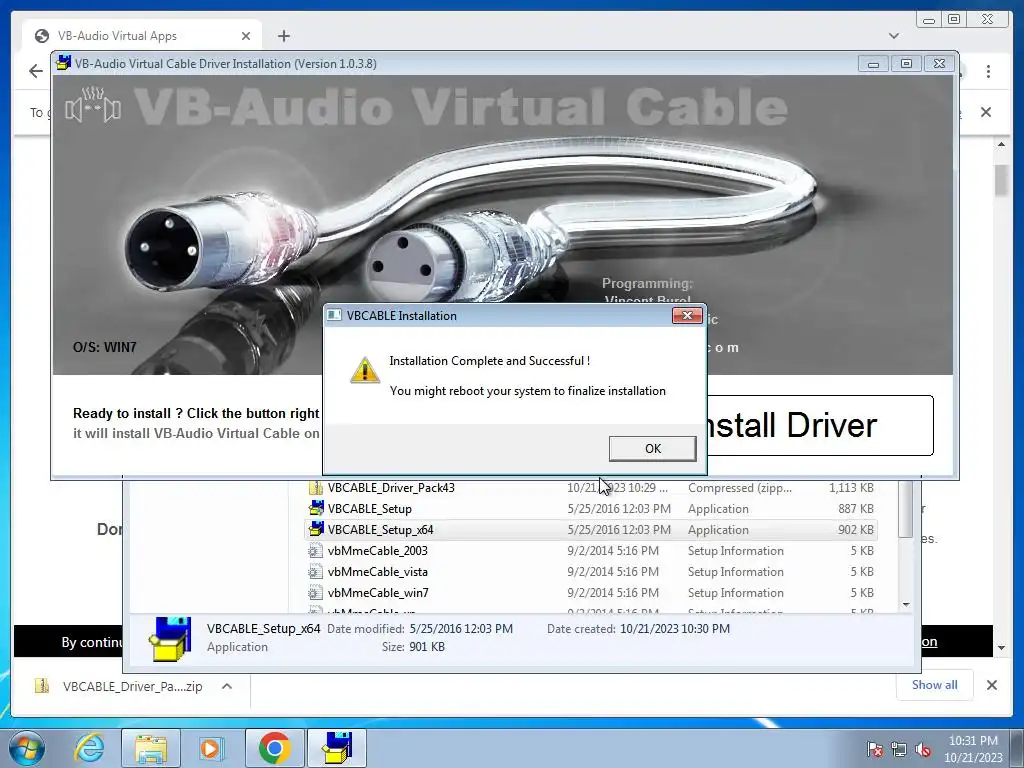Click the zip folder icon of VBCABLE_Driver_Pack43
This screenshot has width=1024, height=768.
pos(316,488)
